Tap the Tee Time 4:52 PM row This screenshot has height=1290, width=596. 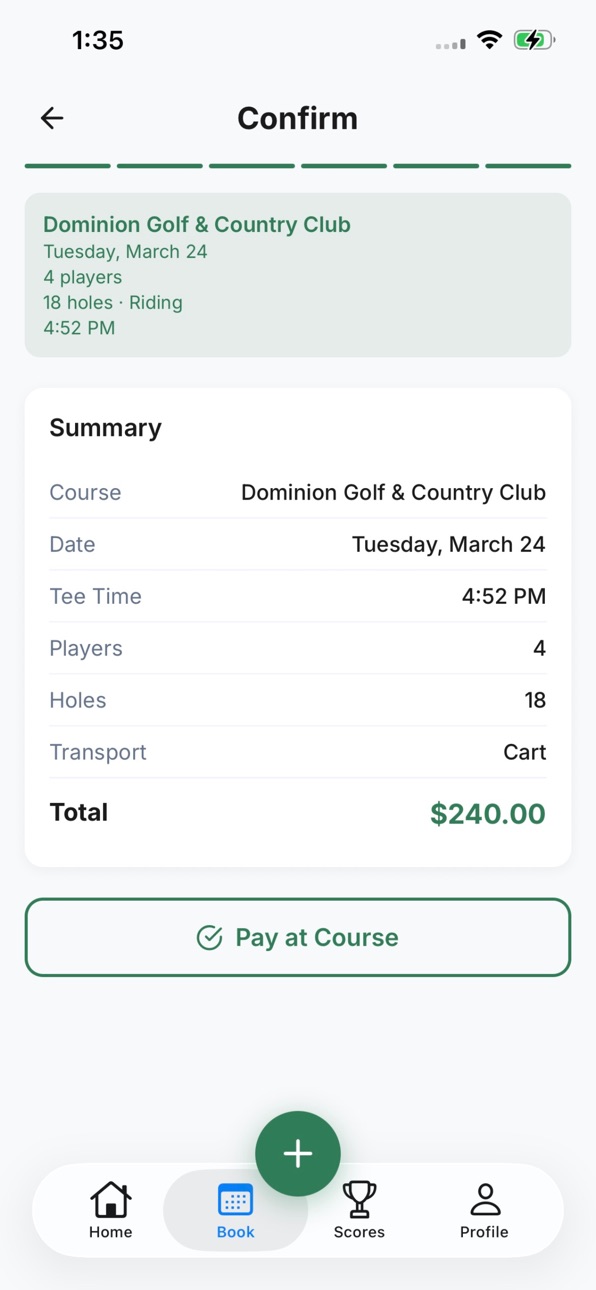(x=298, y=596)
